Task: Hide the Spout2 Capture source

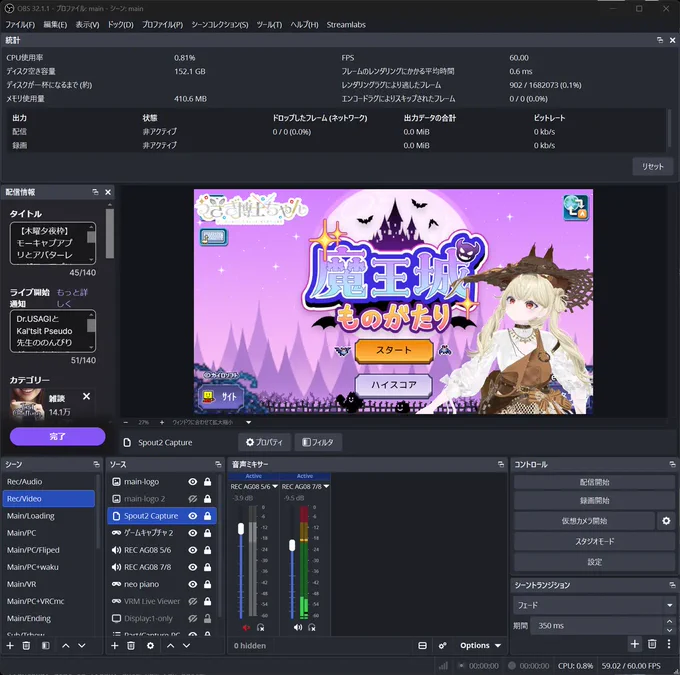Action: (193, 516)
